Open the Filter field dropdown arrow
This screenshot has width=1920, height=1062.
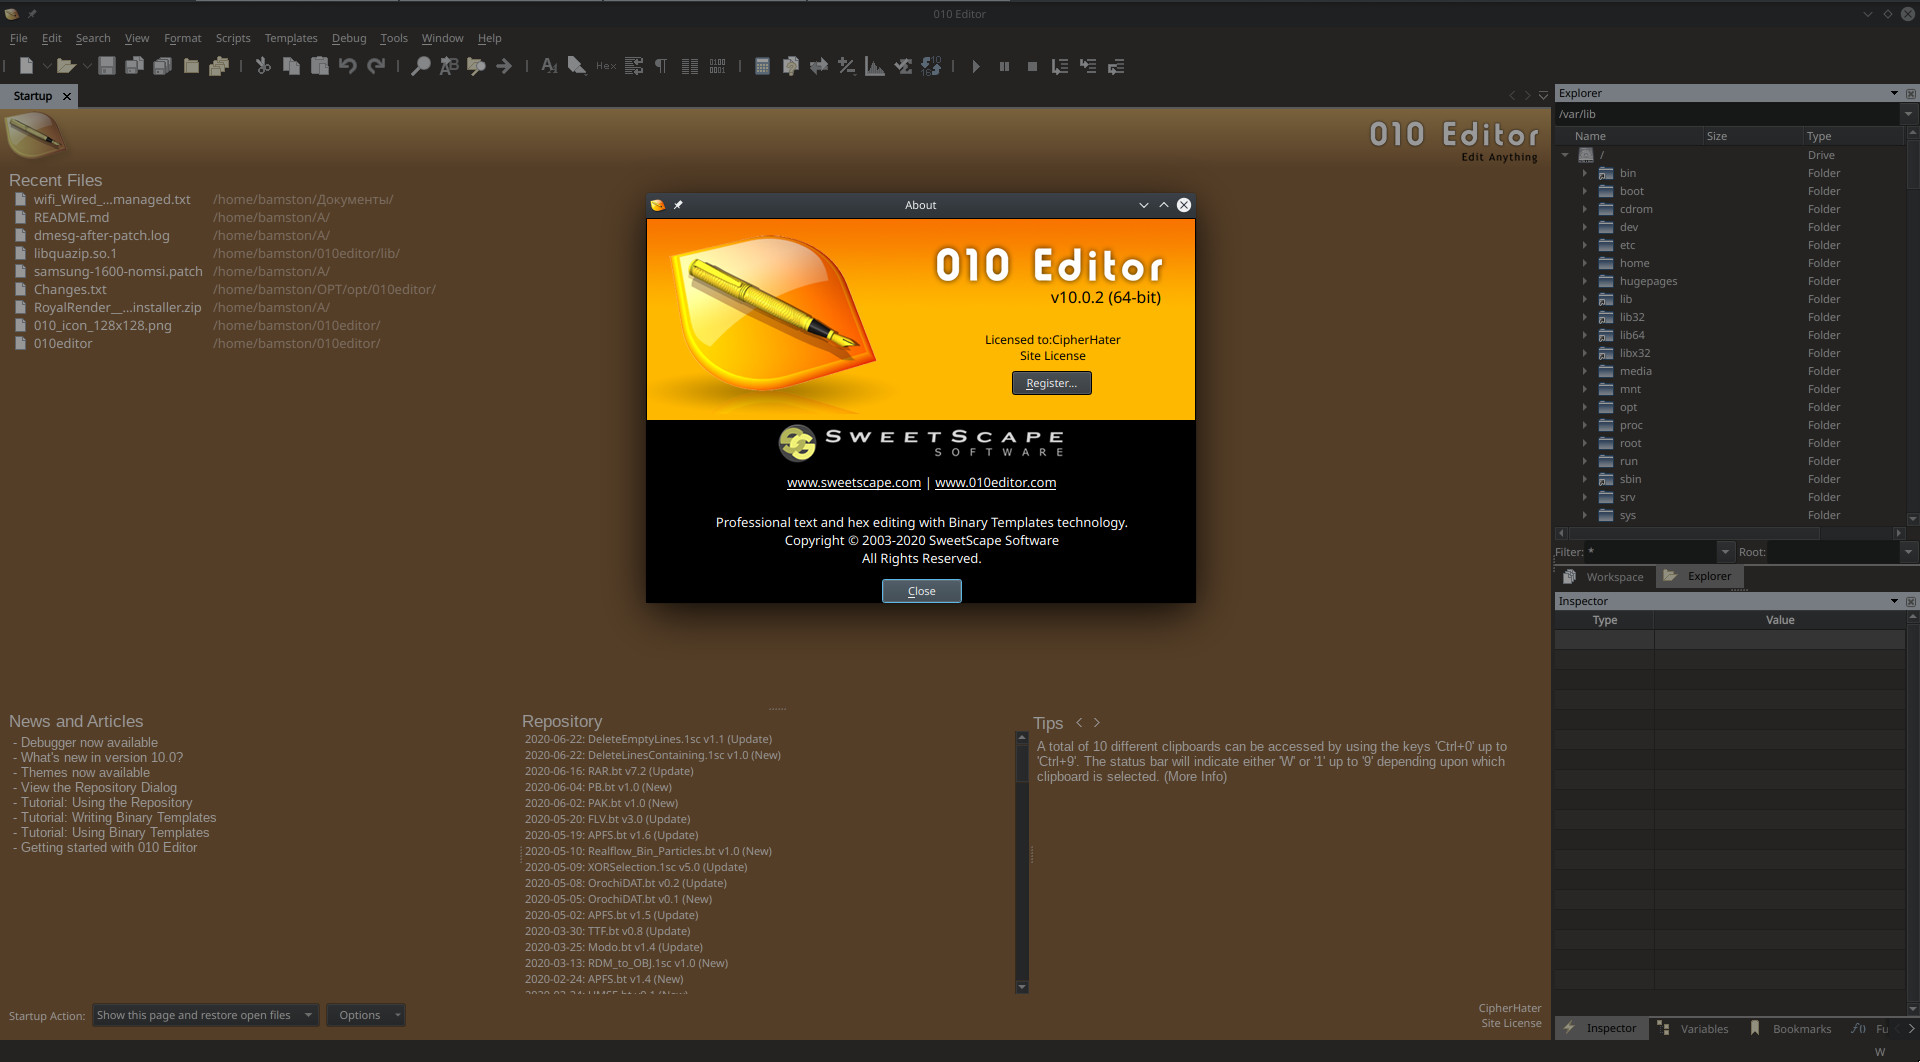coord(1725,552)
